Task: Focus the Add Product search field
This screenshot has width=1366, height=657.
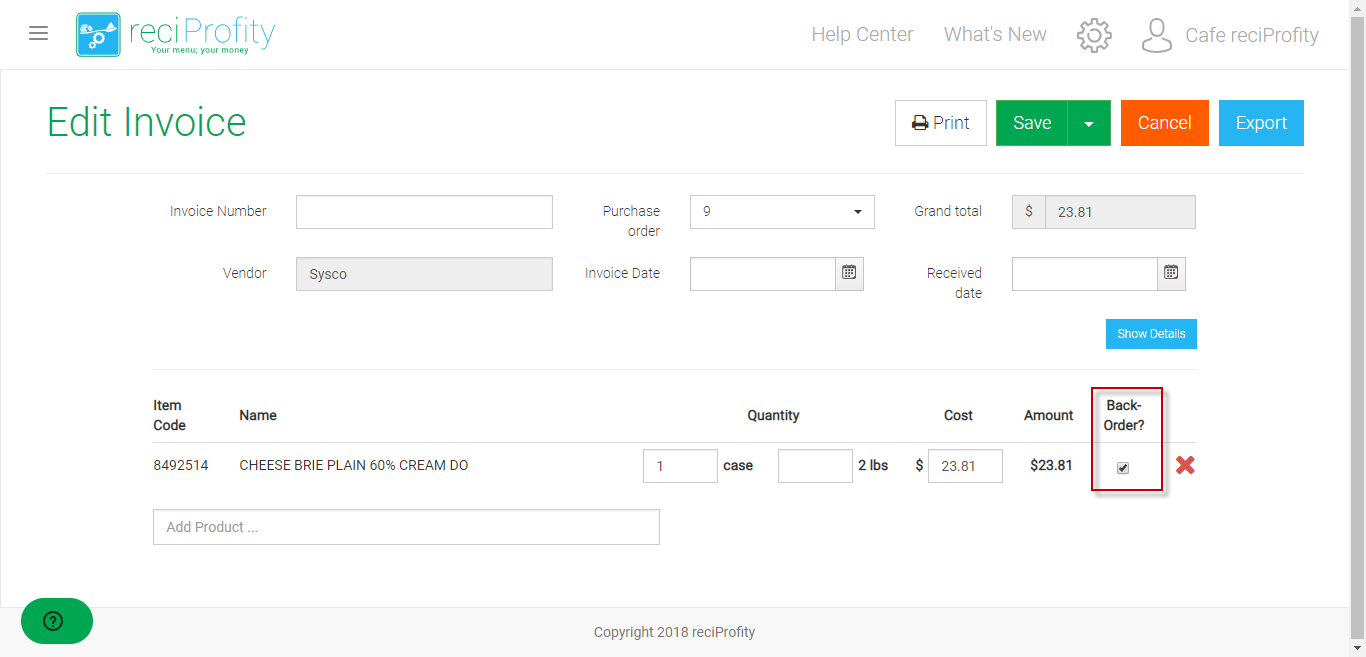Action: pos(406,527)
